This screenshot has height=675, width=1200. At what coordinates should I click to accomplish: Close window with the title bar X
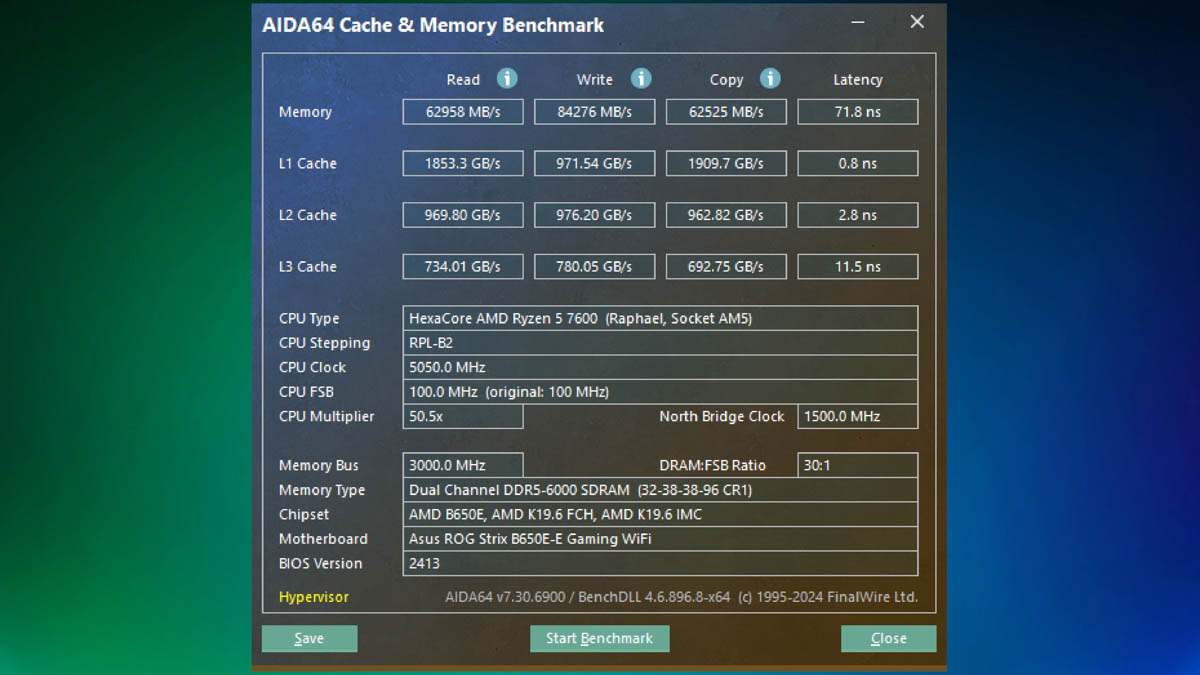click(916, 22)
